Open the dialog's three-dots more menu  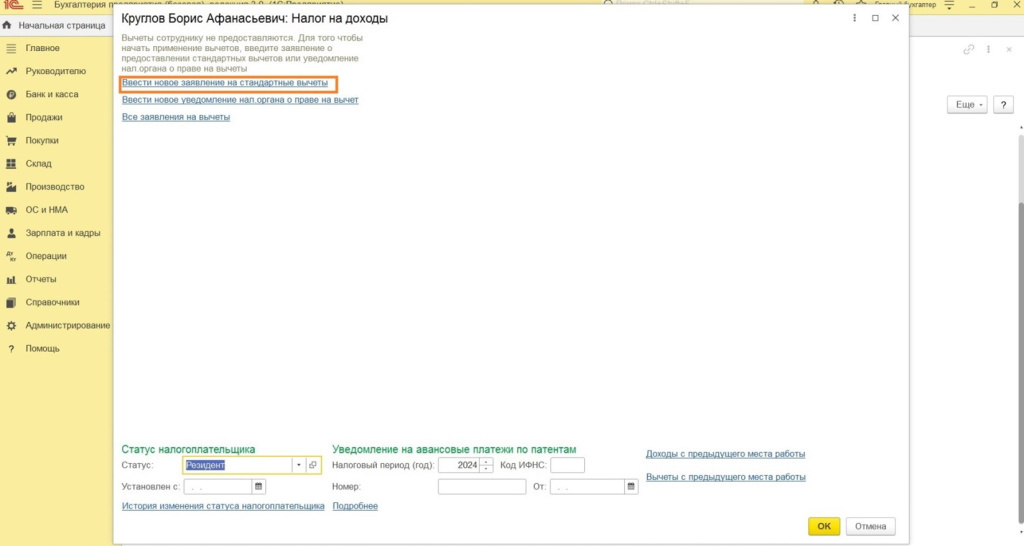854,18
